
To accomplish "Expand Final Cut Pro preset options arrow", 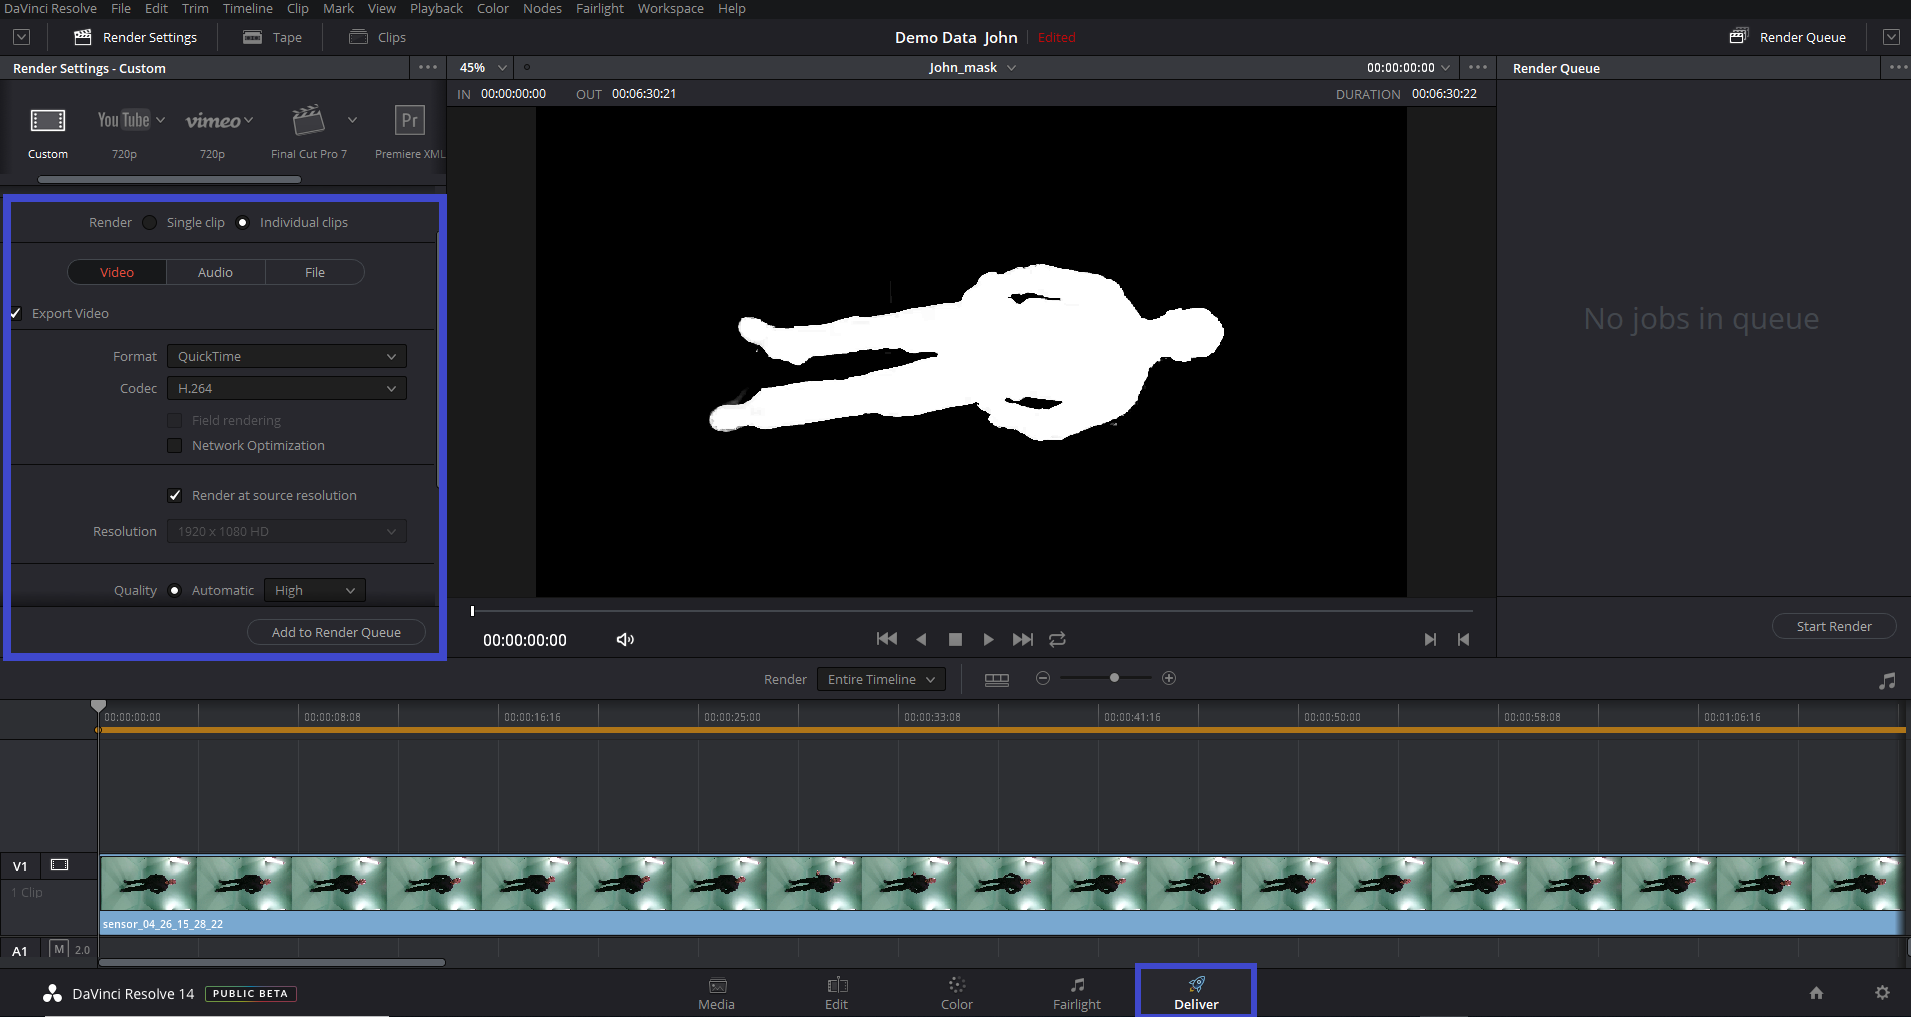I will [x=352, y=120].
